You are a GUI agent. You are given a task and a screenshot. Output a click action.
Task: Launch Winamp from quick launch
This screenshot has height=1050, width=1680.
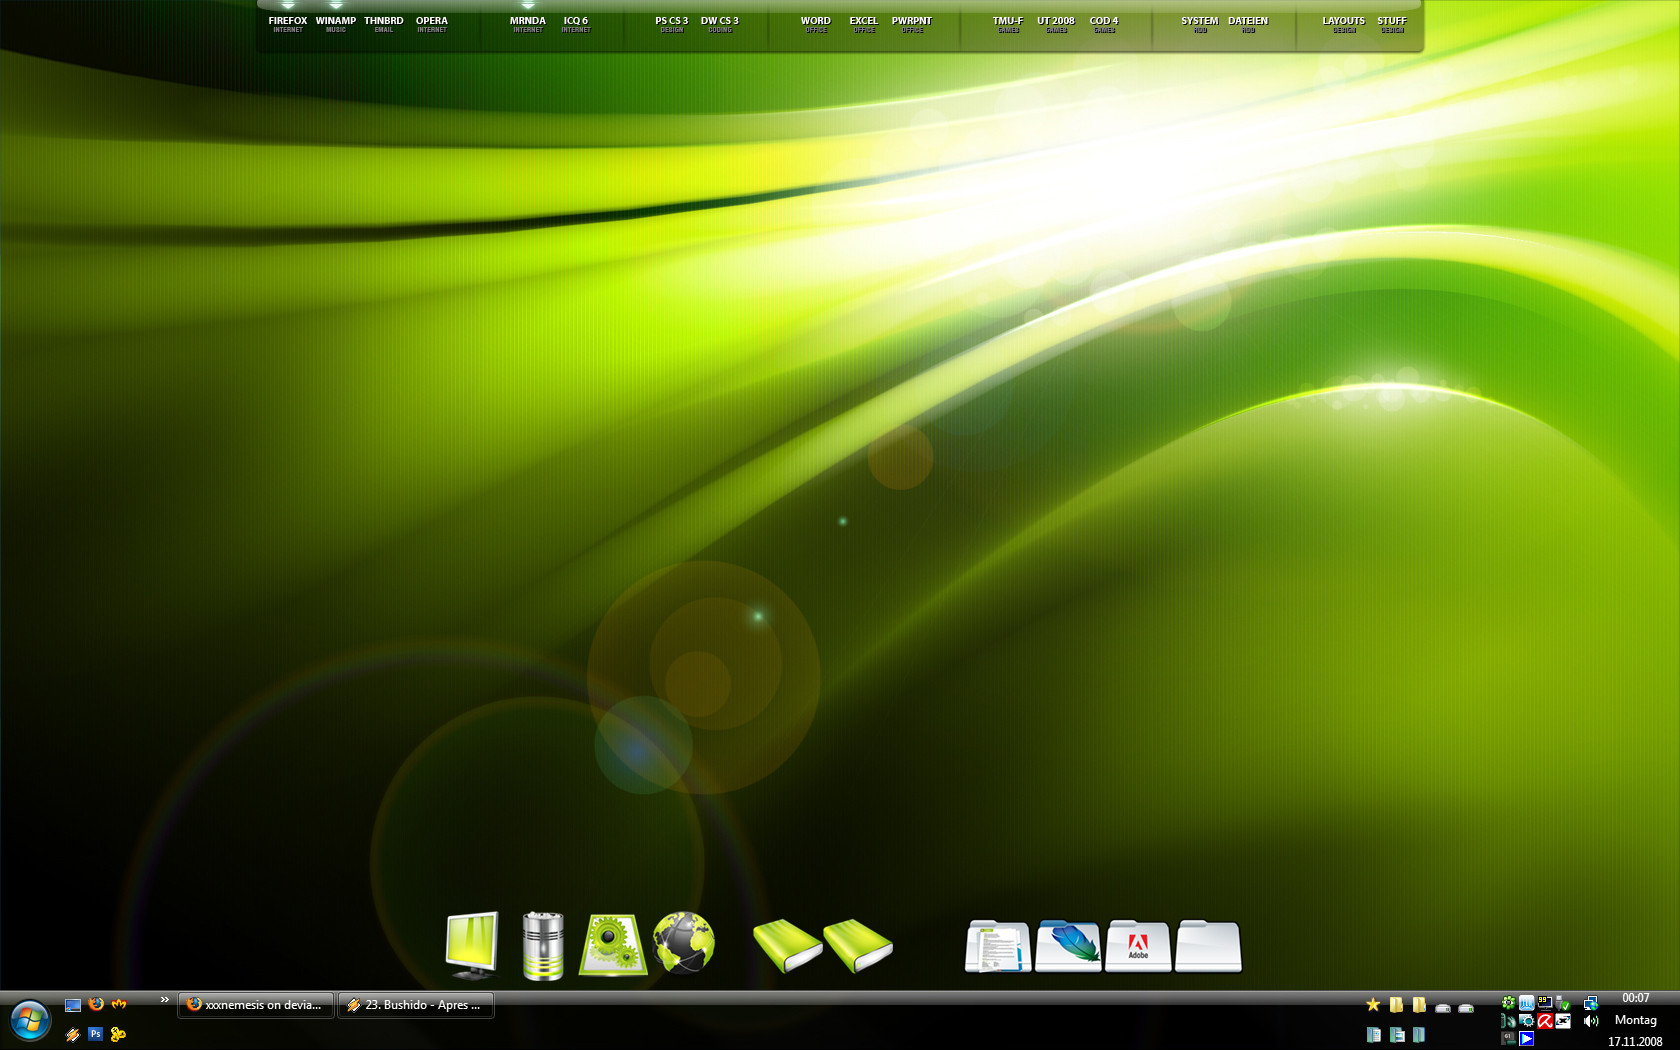click(73, 1034)
